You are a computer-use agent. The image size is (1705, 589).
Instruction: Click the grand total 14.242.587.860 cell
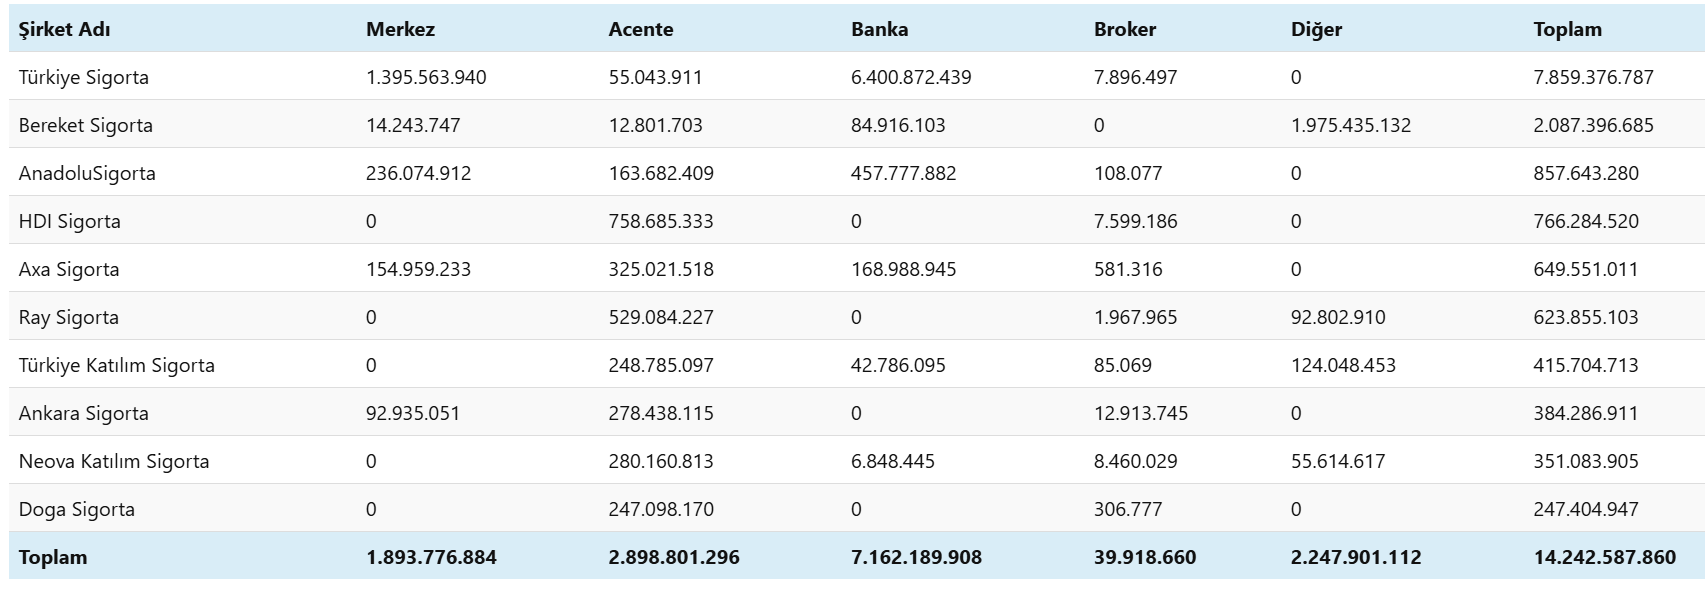point(1604,557)
